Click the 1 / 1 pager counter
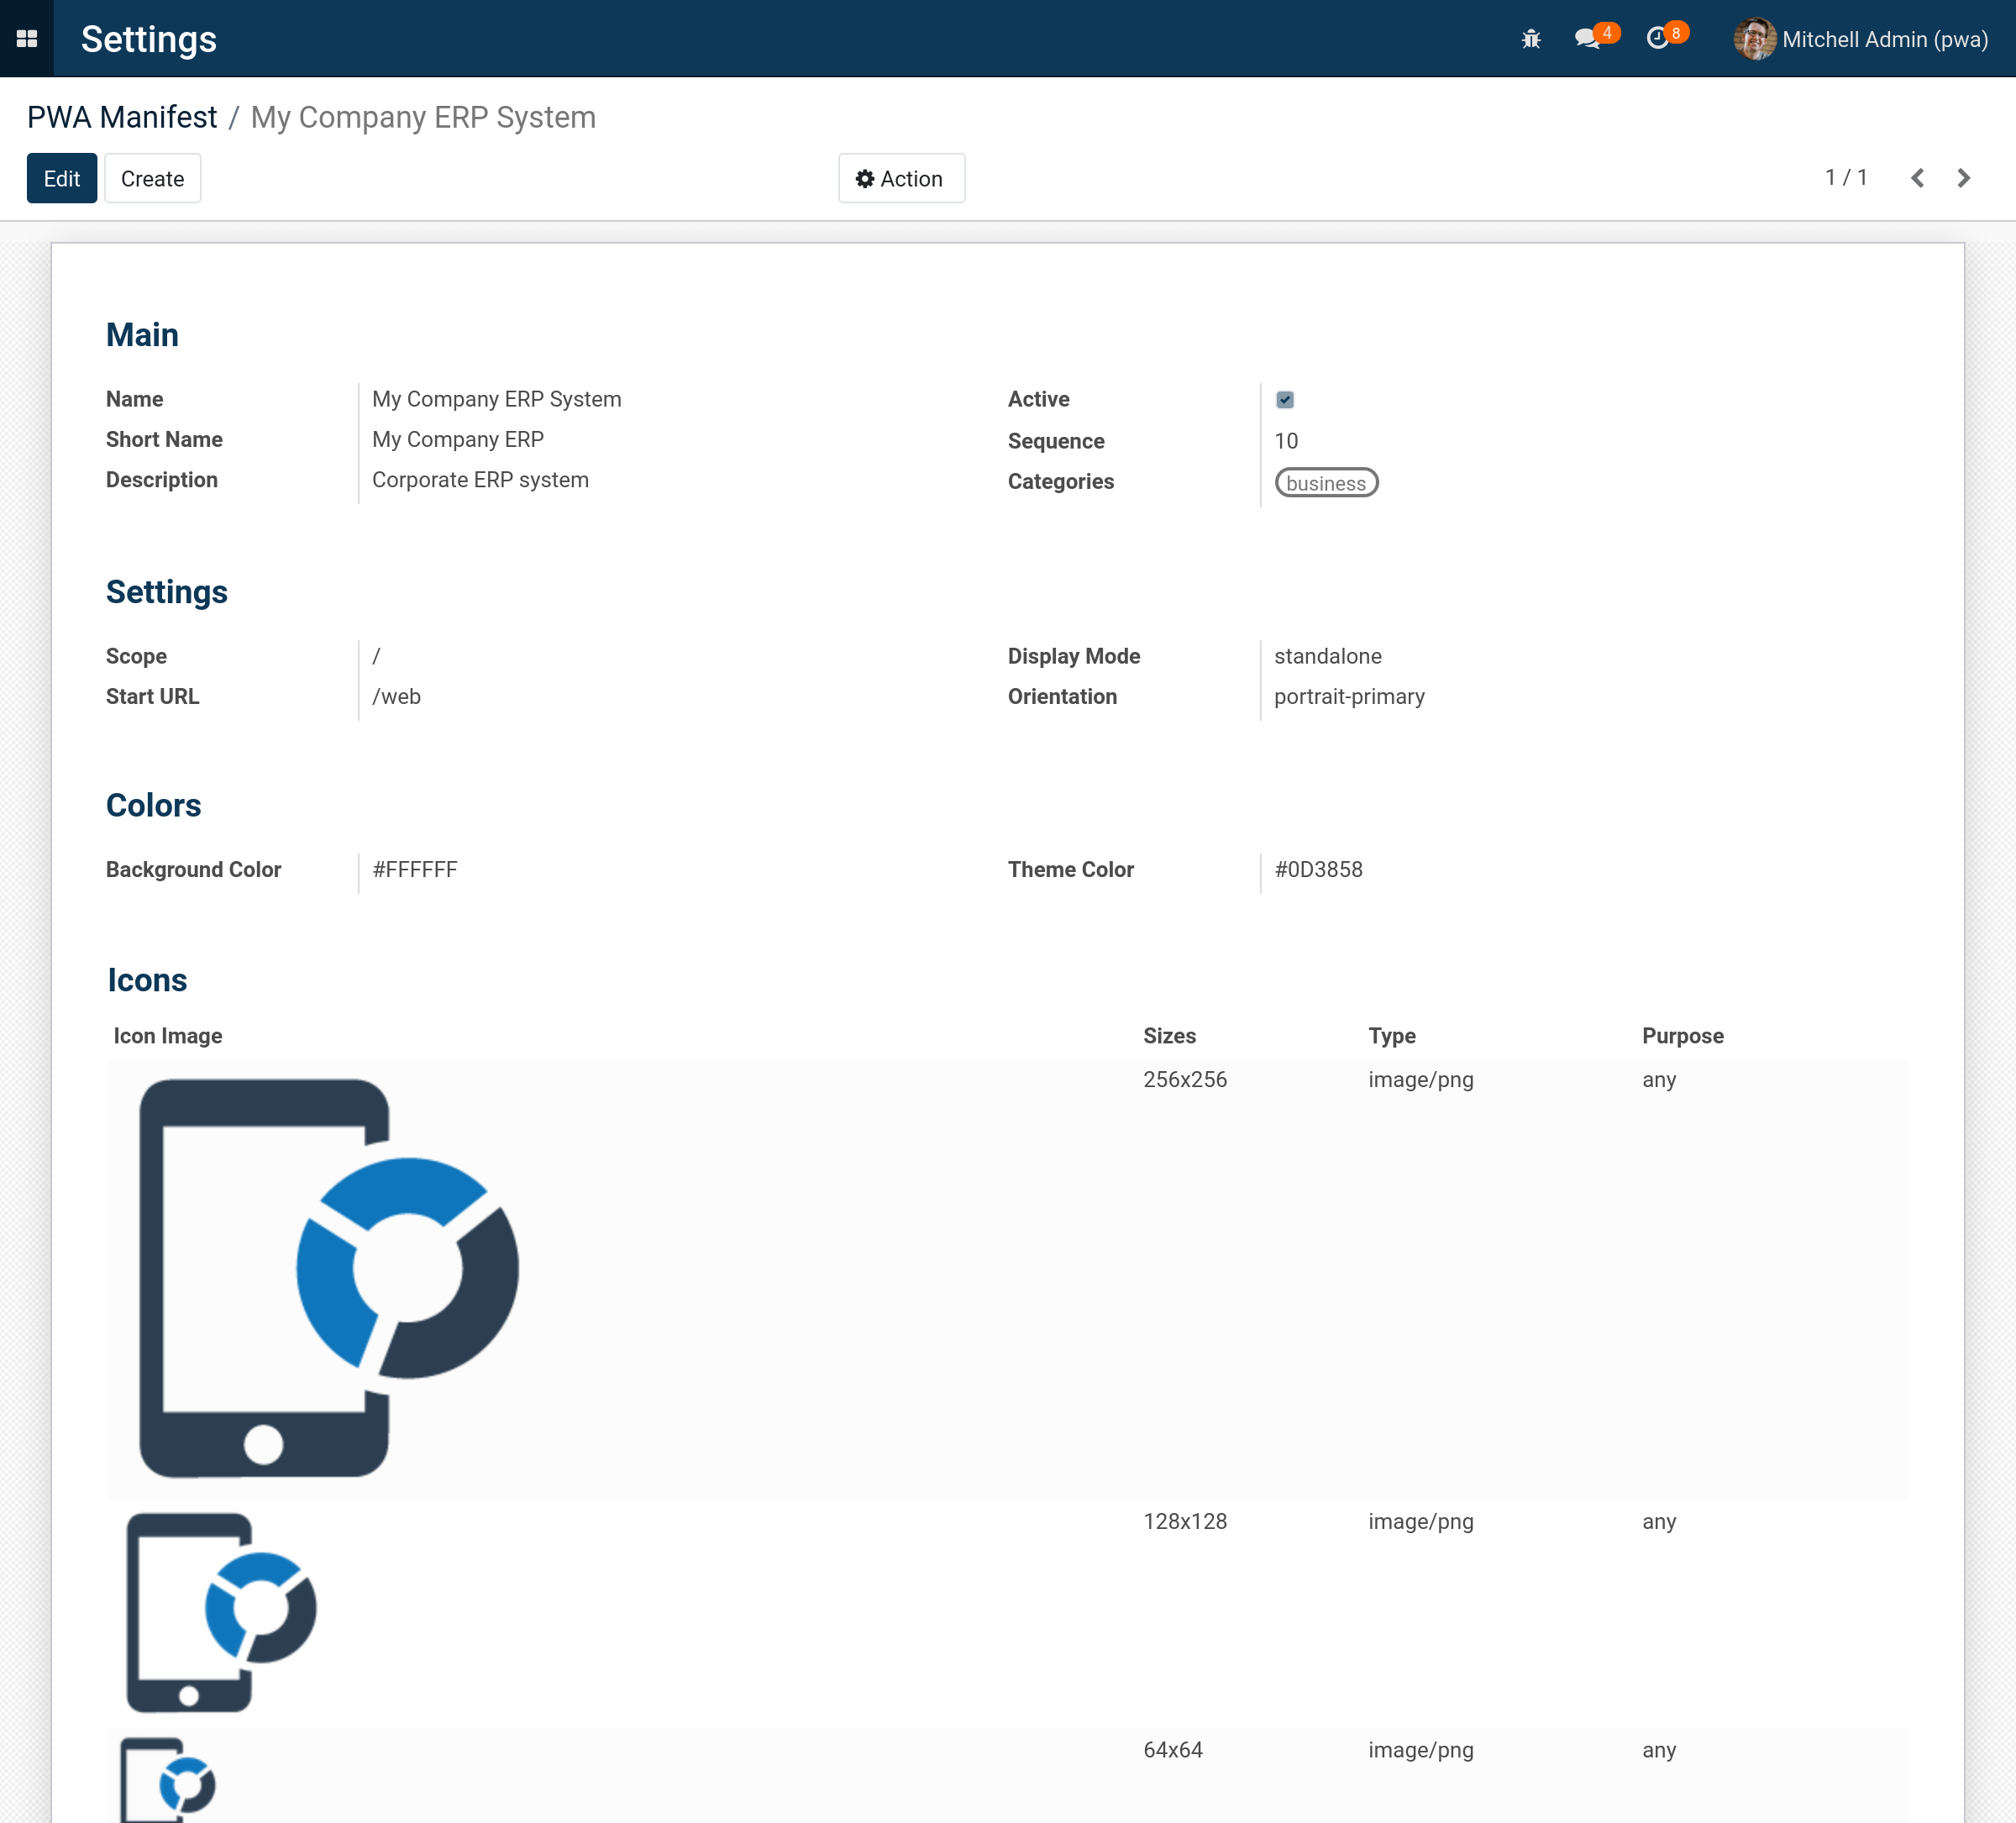 click(1846, 178)
